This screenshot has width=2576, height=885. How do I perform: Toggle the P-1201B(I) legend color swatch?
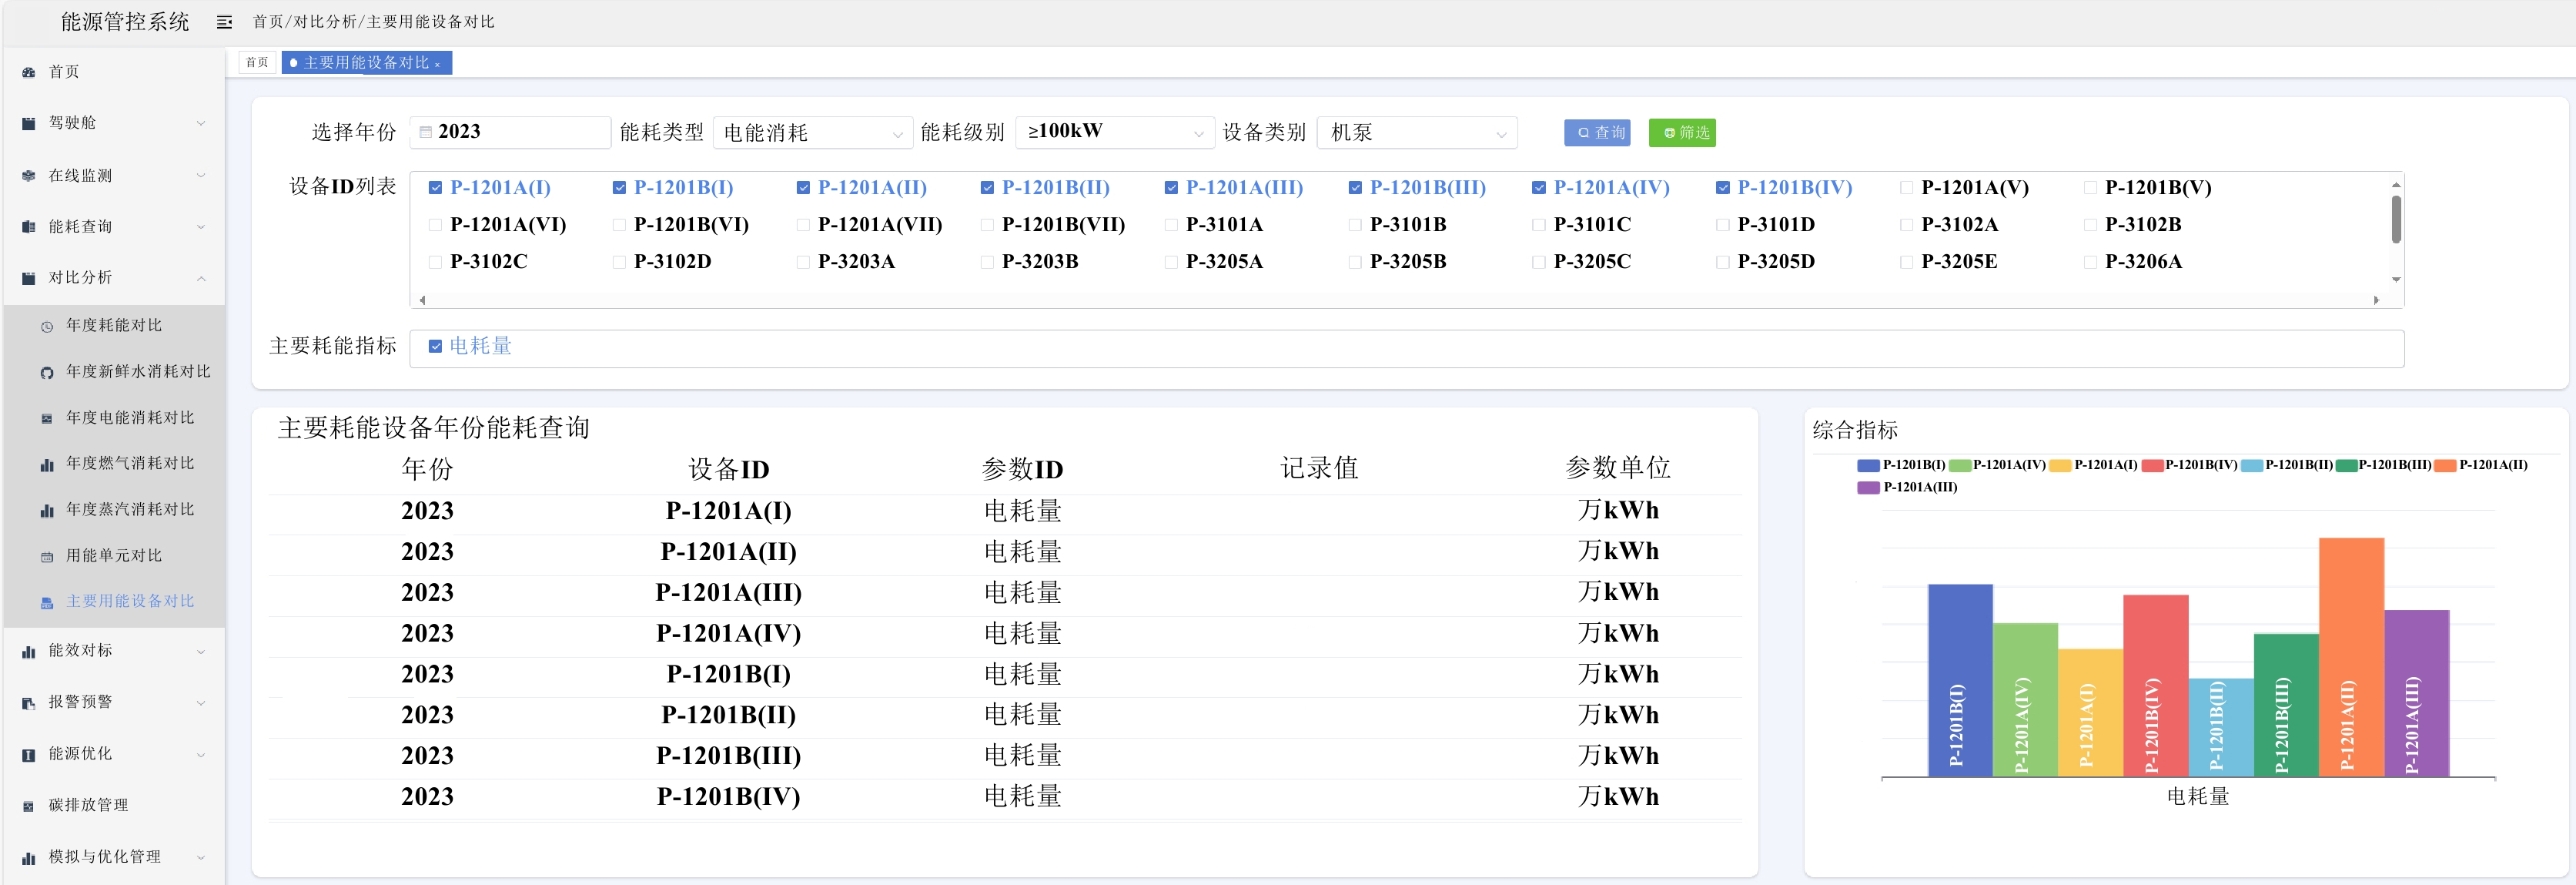tap(1868, 465)
